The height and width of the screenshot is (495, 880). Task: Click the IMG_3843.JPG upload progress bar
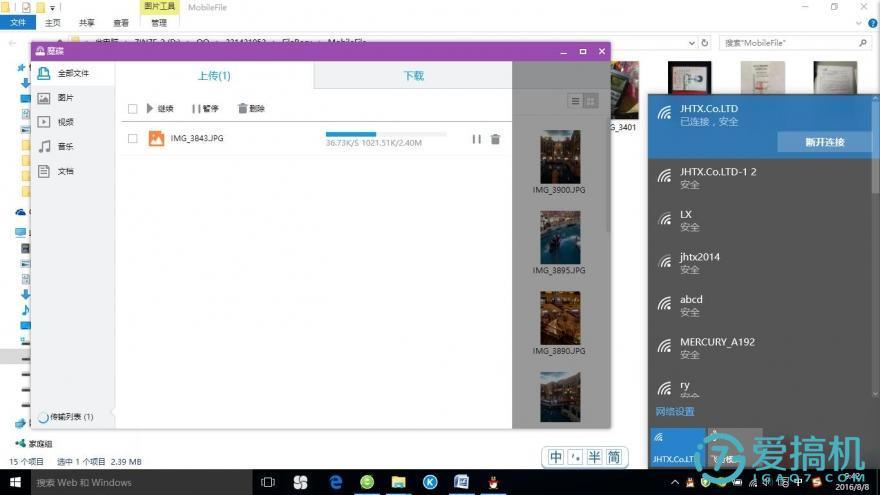[x=386, y=134]
